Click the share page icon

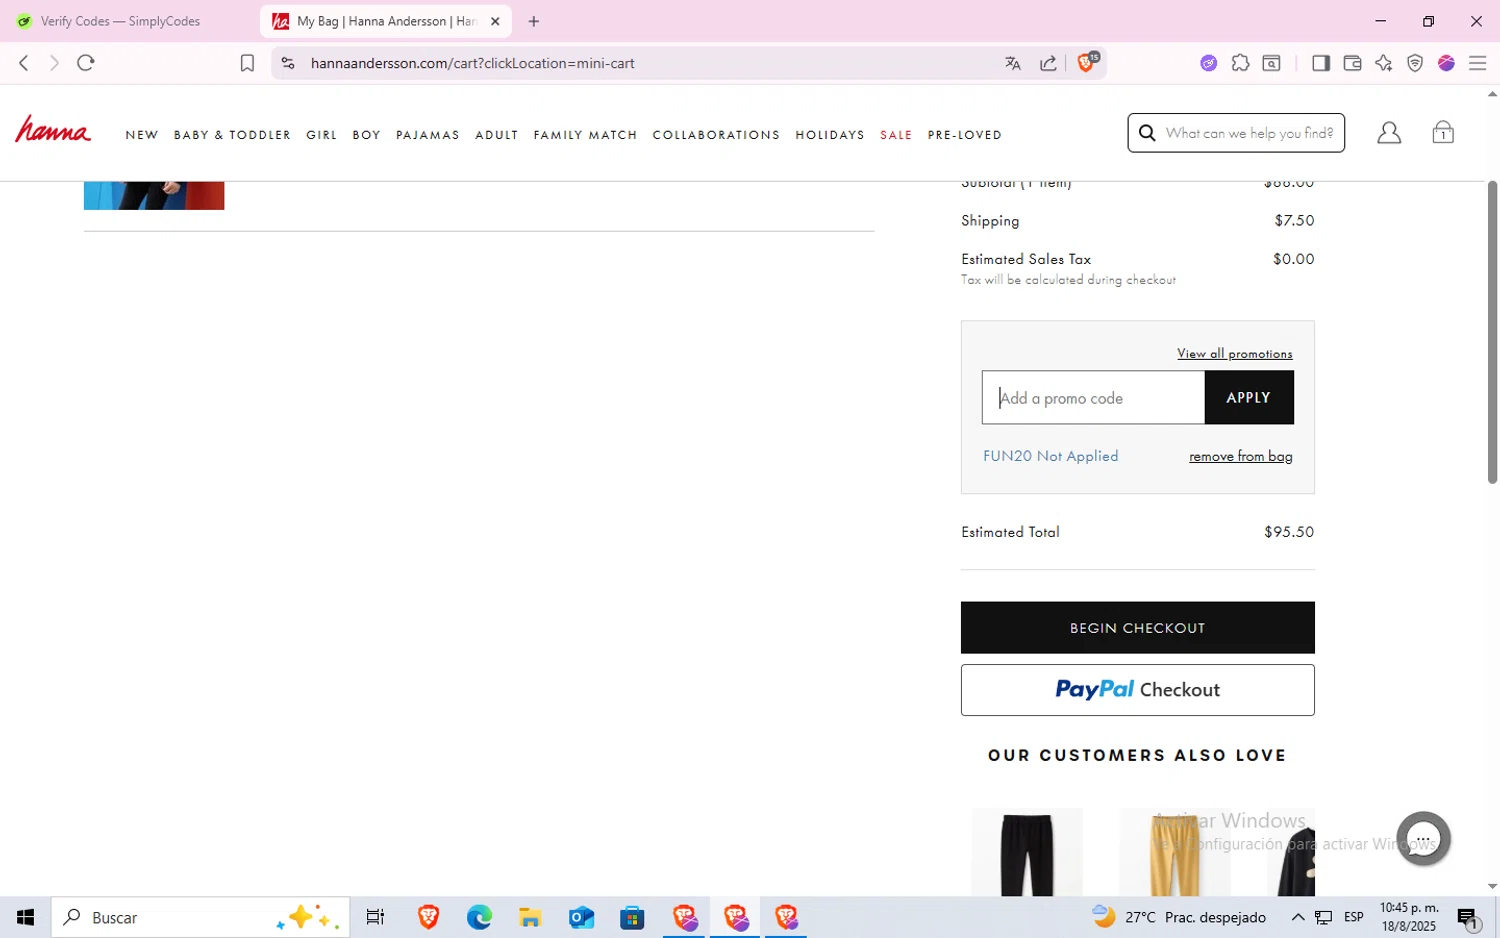click(1048, 63)
